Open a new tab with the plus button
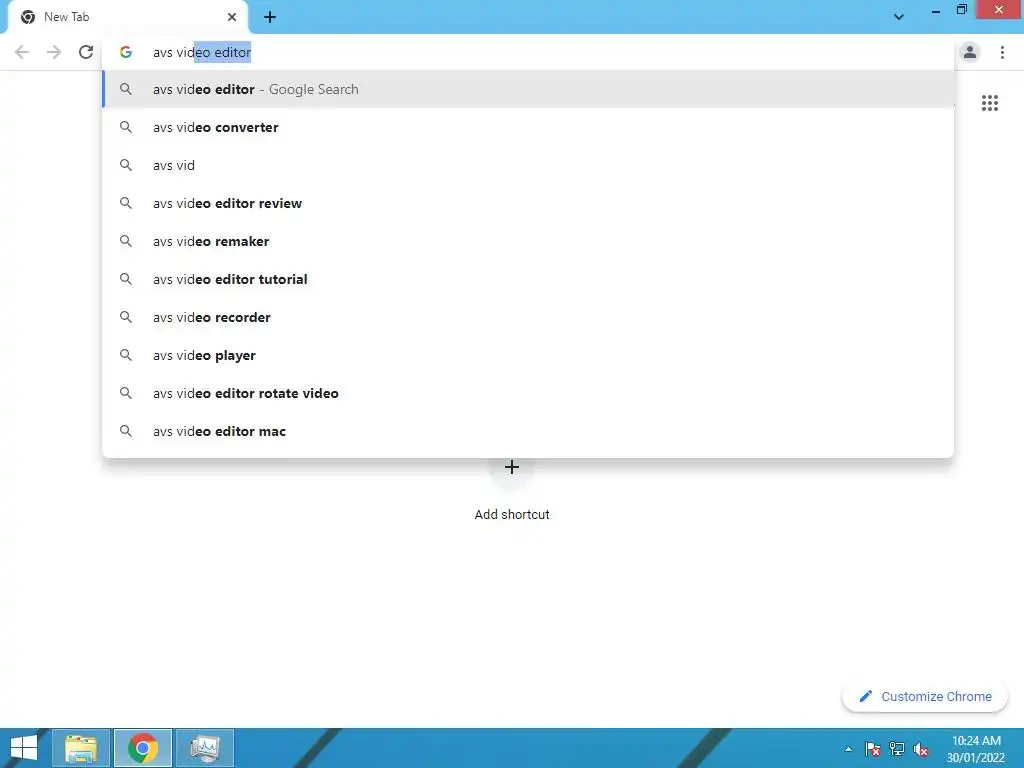 pyautogui.click(x=270, y=17)
